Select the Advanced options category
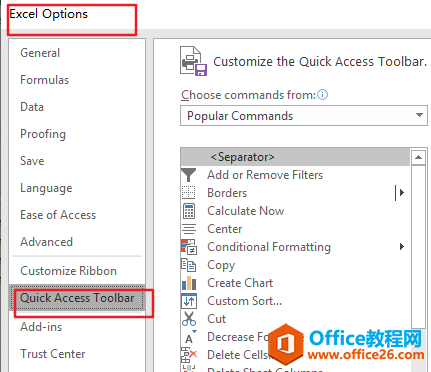 click(46, 242)
